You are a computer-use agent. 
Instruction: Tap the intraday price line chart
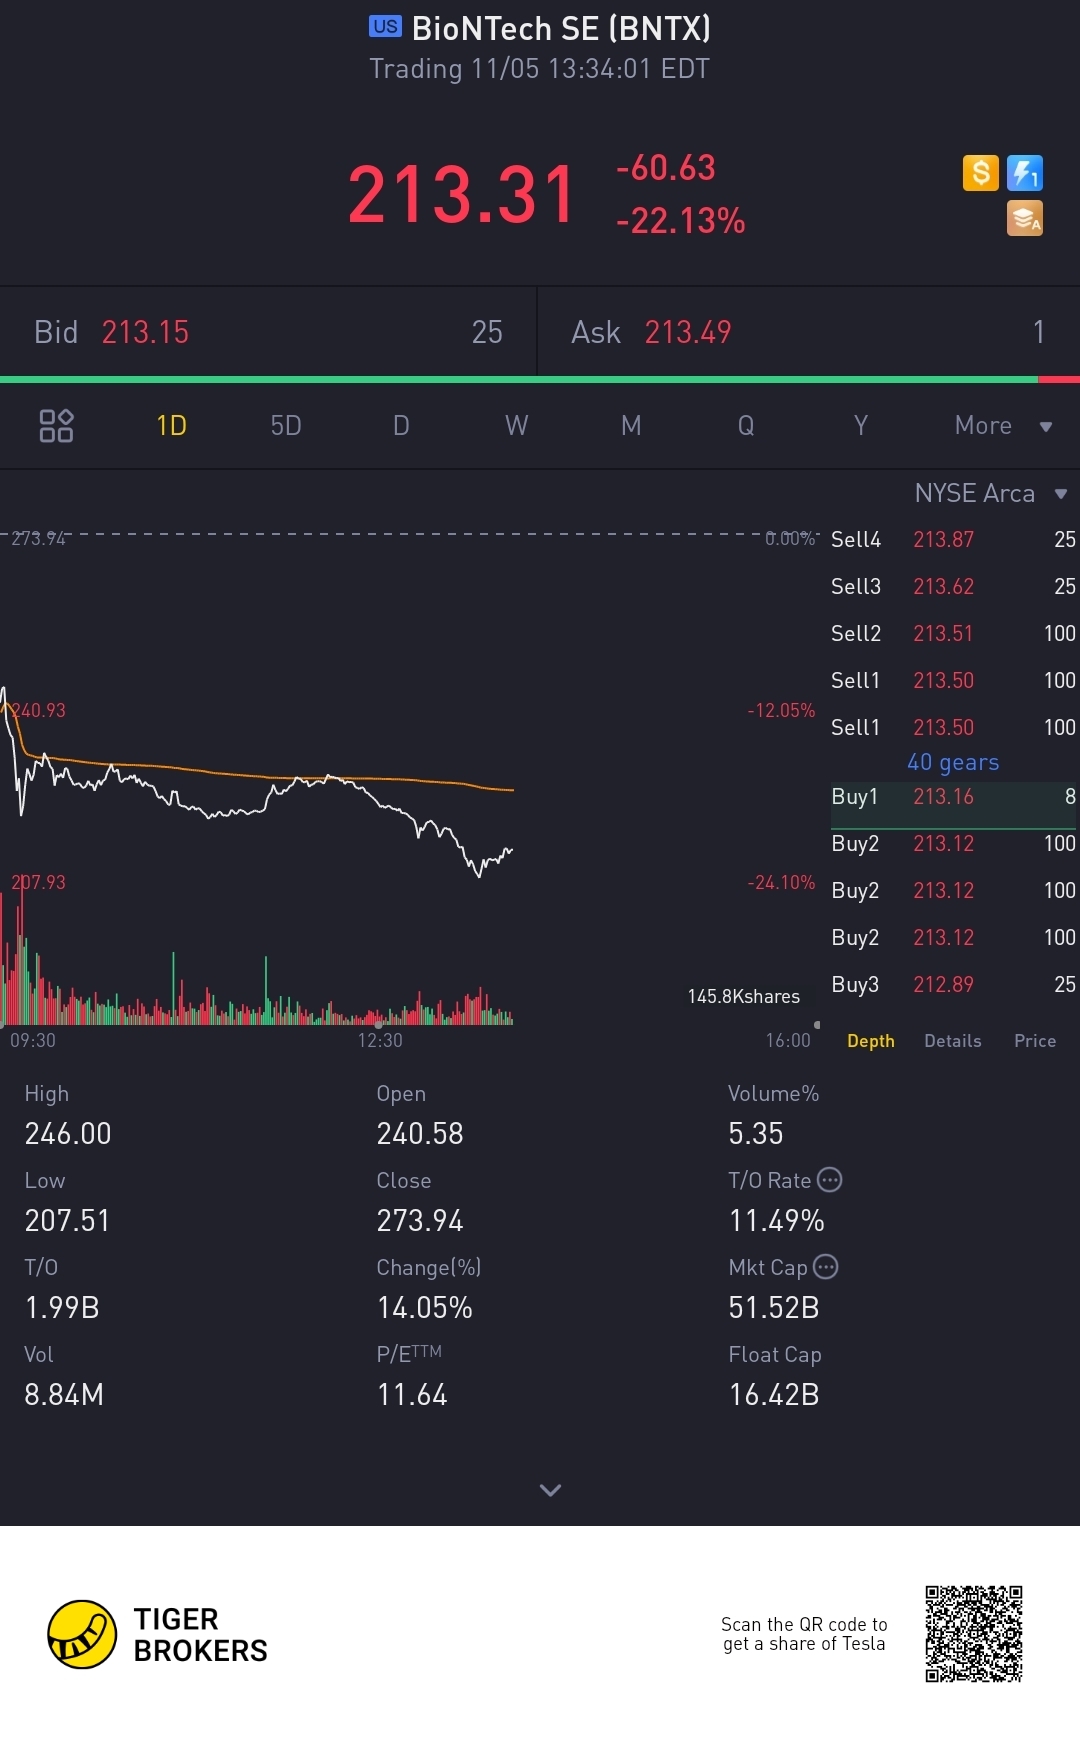pos(258,780)
